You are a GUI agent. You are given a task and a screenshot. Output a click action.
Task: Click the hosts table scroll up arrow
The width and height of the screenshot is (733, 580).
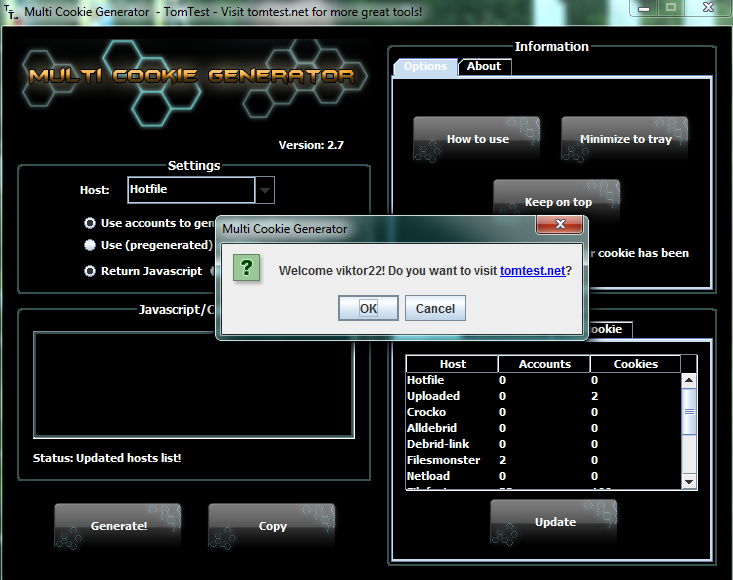point(689,380)
